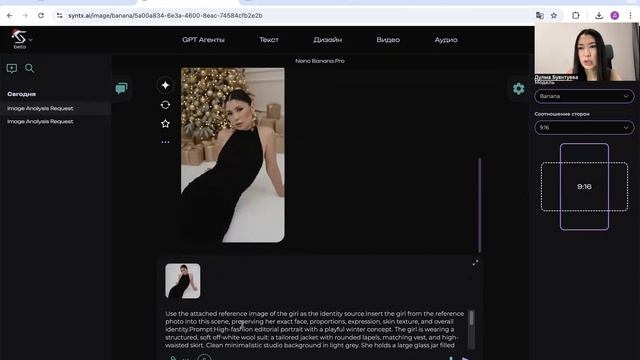Bookmark this page with the star icon
640x360 pixels.
(x=554, y=16)
